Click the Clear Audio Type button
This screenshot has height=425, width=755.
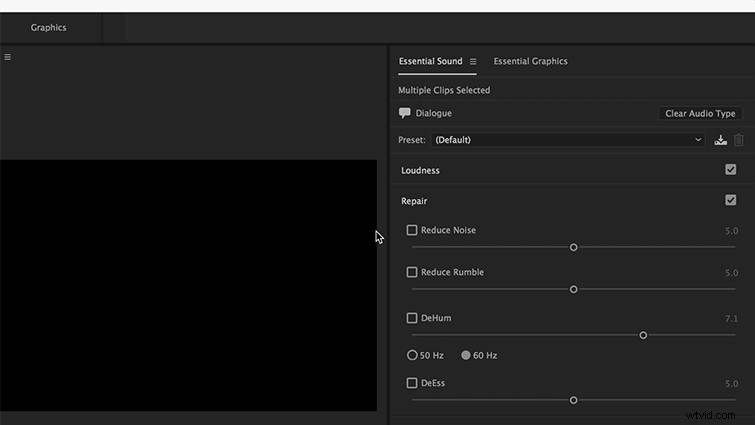pyautogui.click(x=700, y=114)
